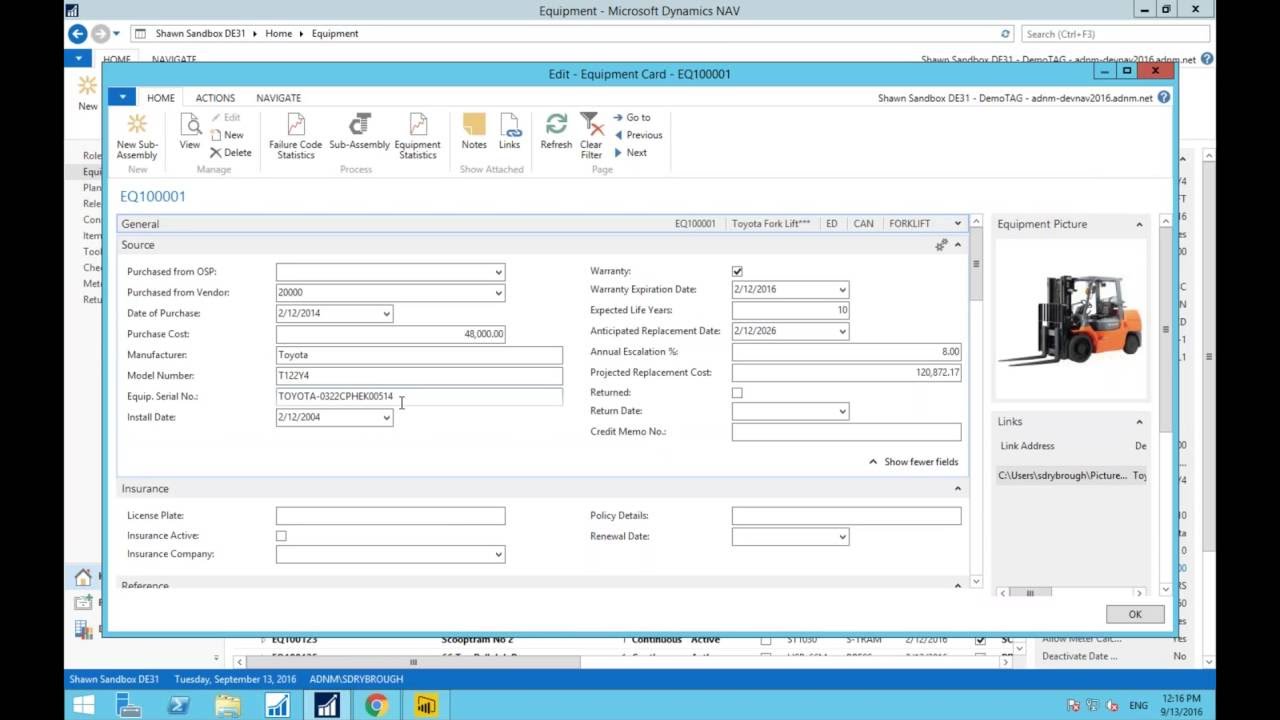
Task: Open the Windows Start button
Action: pos(84,705)
